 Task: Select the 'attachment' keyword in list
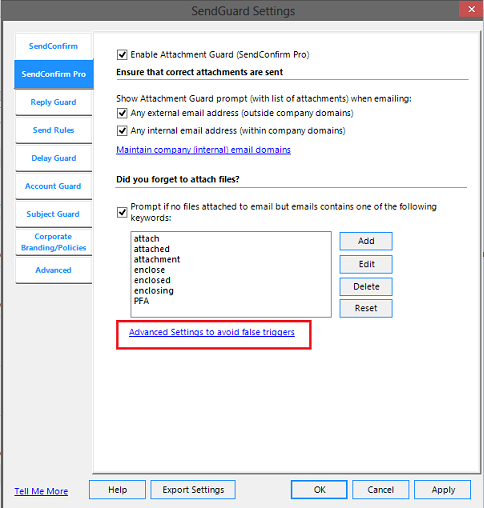coord(157,259)
